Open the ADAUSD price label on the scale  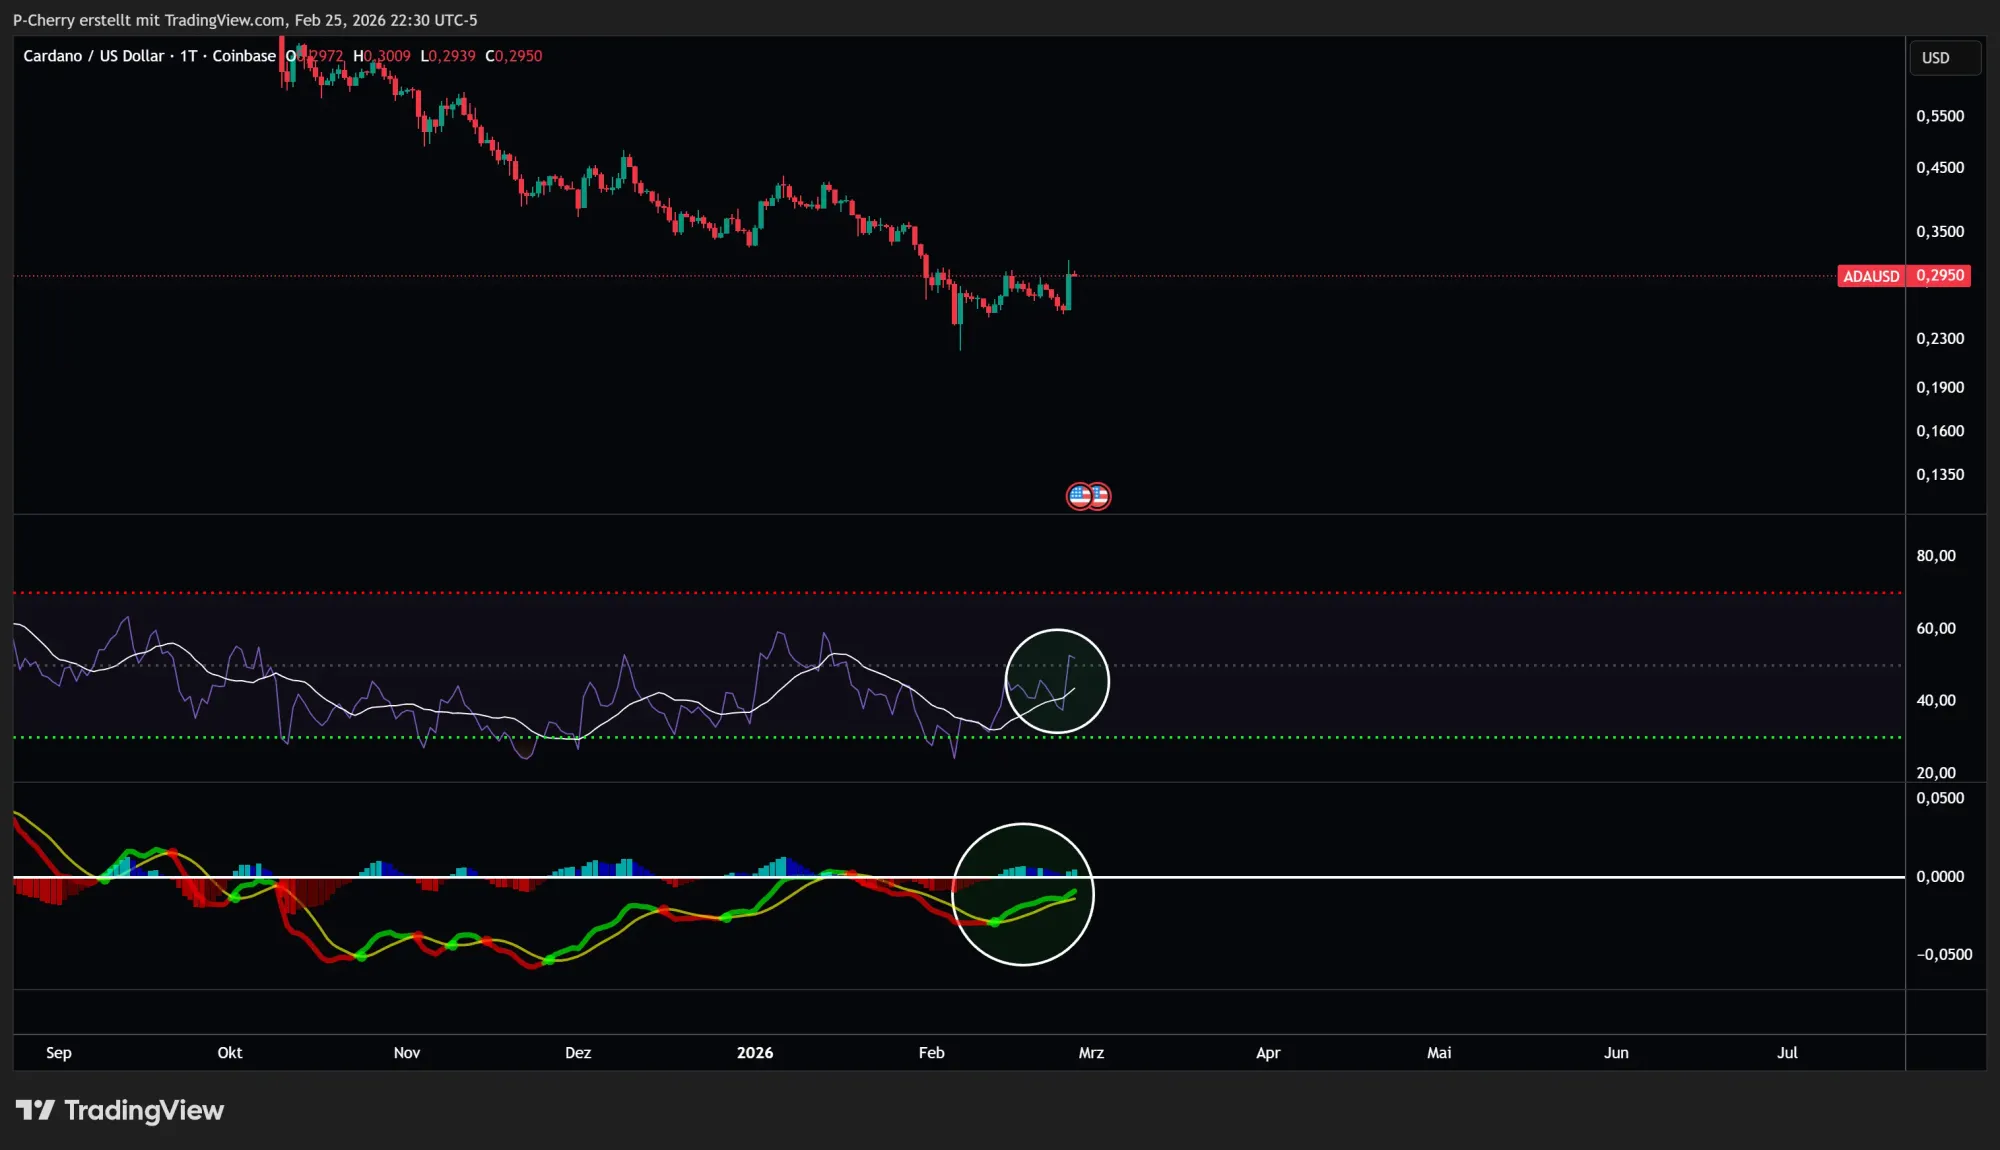point(1903,276)
